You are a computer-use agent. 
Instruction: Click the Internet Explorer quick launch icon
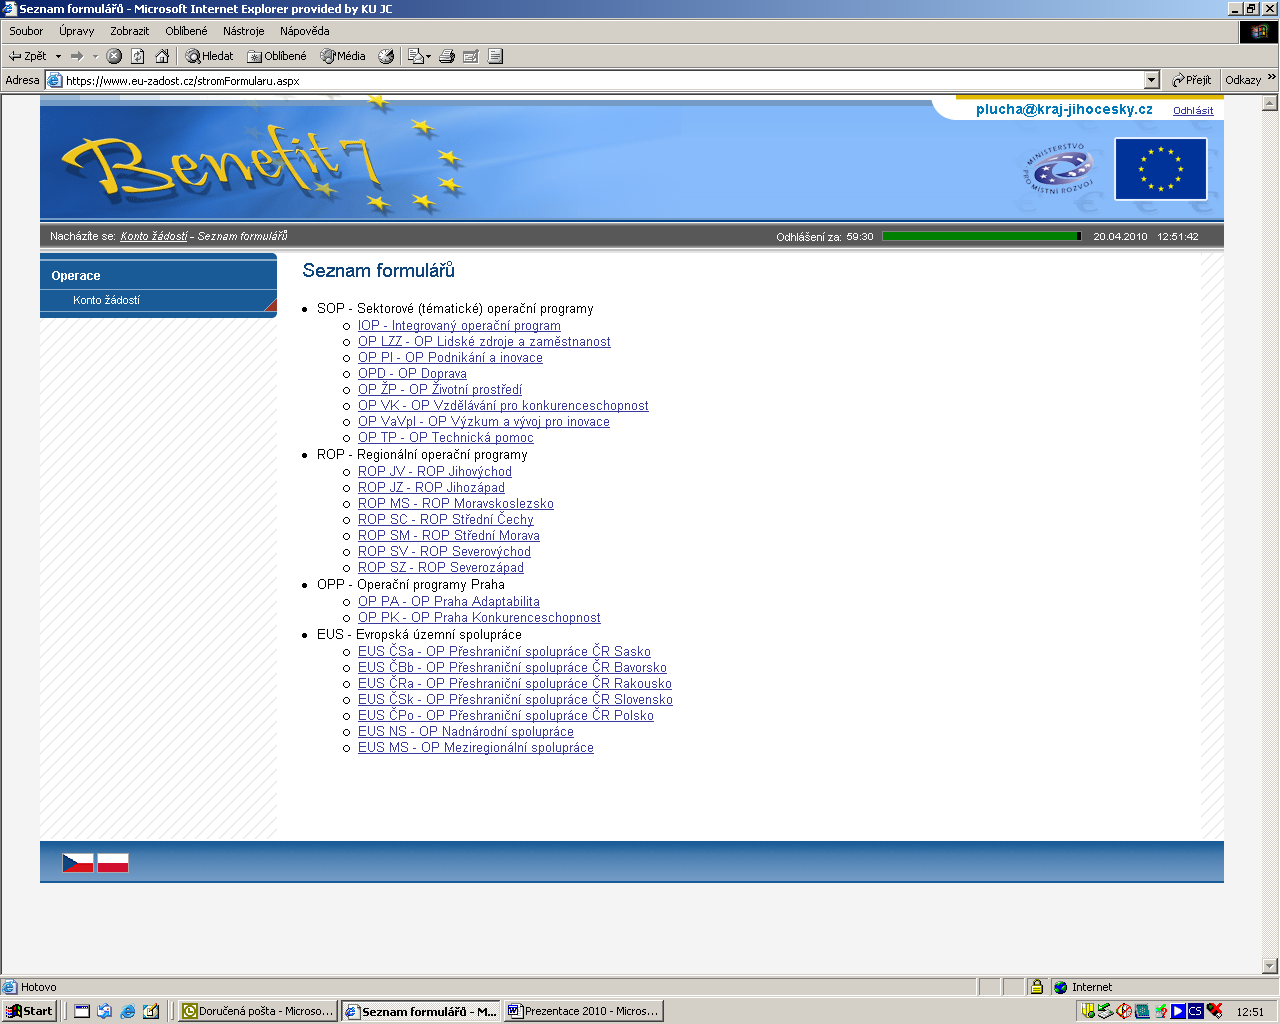click(x=128, y=1011)
